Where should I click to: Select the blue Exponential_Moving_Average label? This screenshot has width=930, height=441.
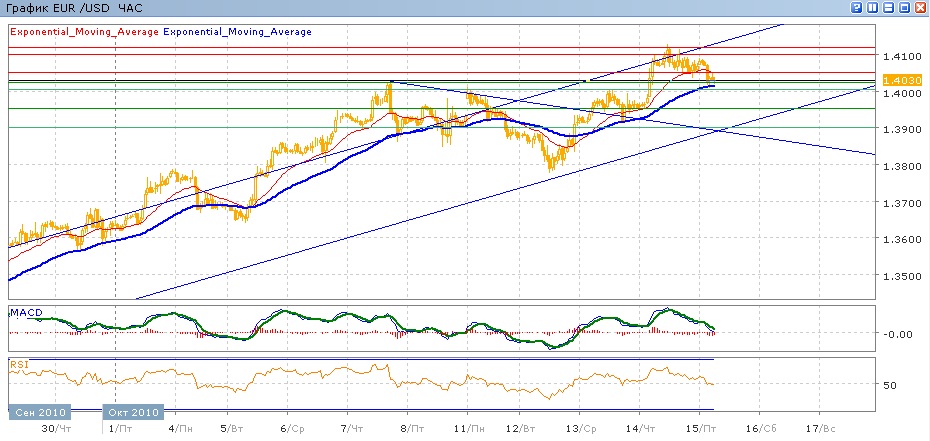tap(237, 32)
